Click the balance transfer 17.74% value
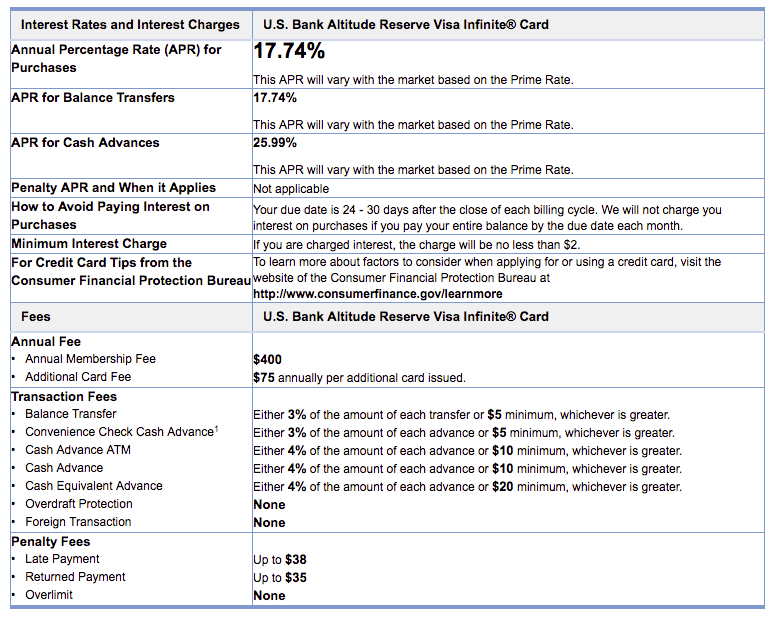This screenshot has width=776, height=620. coord(275,97)
